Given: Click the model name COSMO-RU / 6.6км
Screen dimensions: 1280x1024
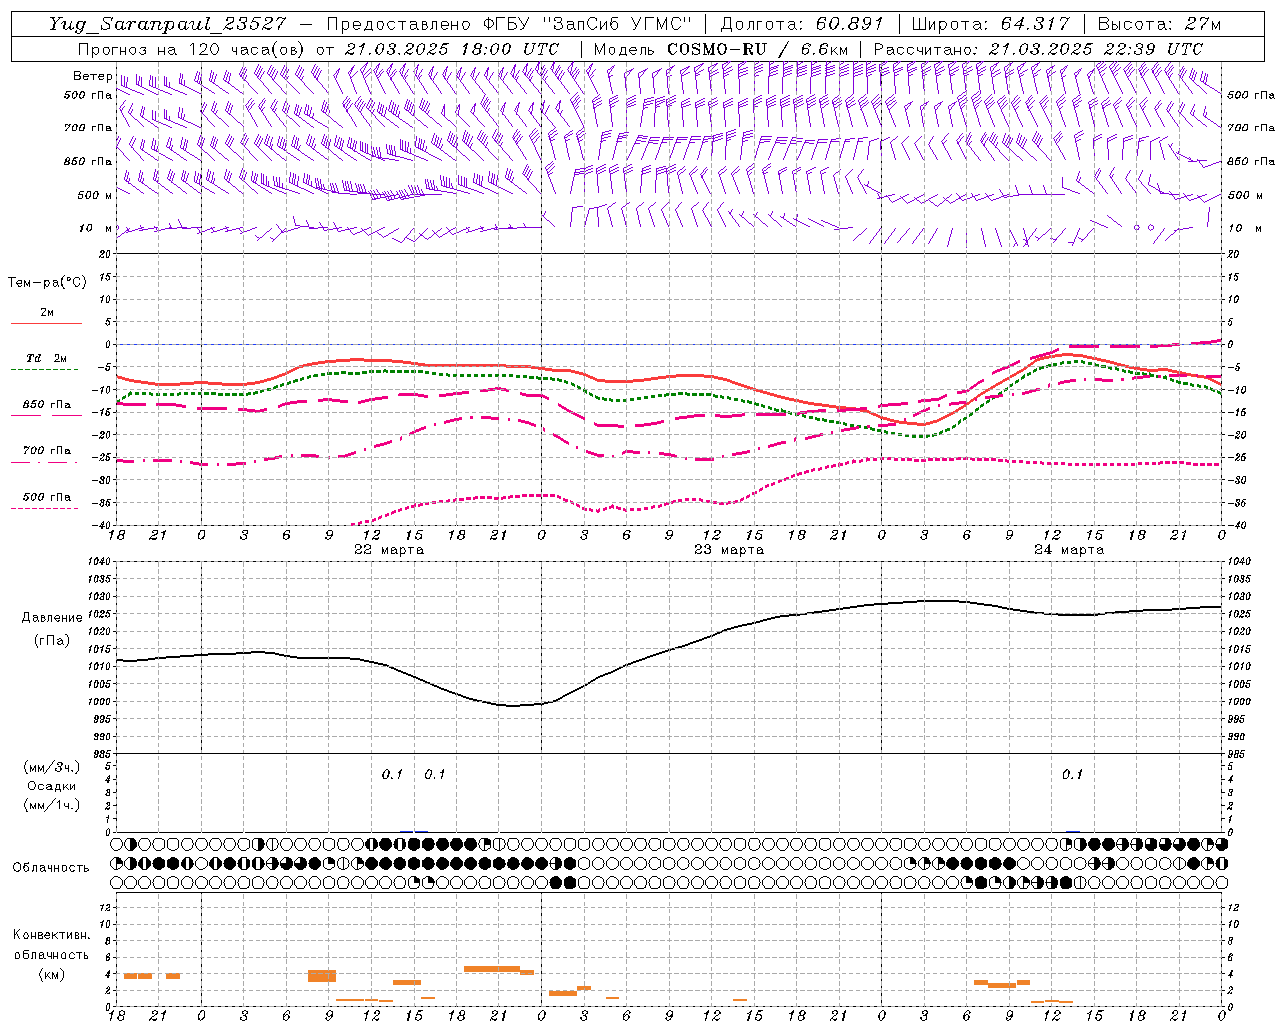Looking at the screenshot, I should pos(758,49).
